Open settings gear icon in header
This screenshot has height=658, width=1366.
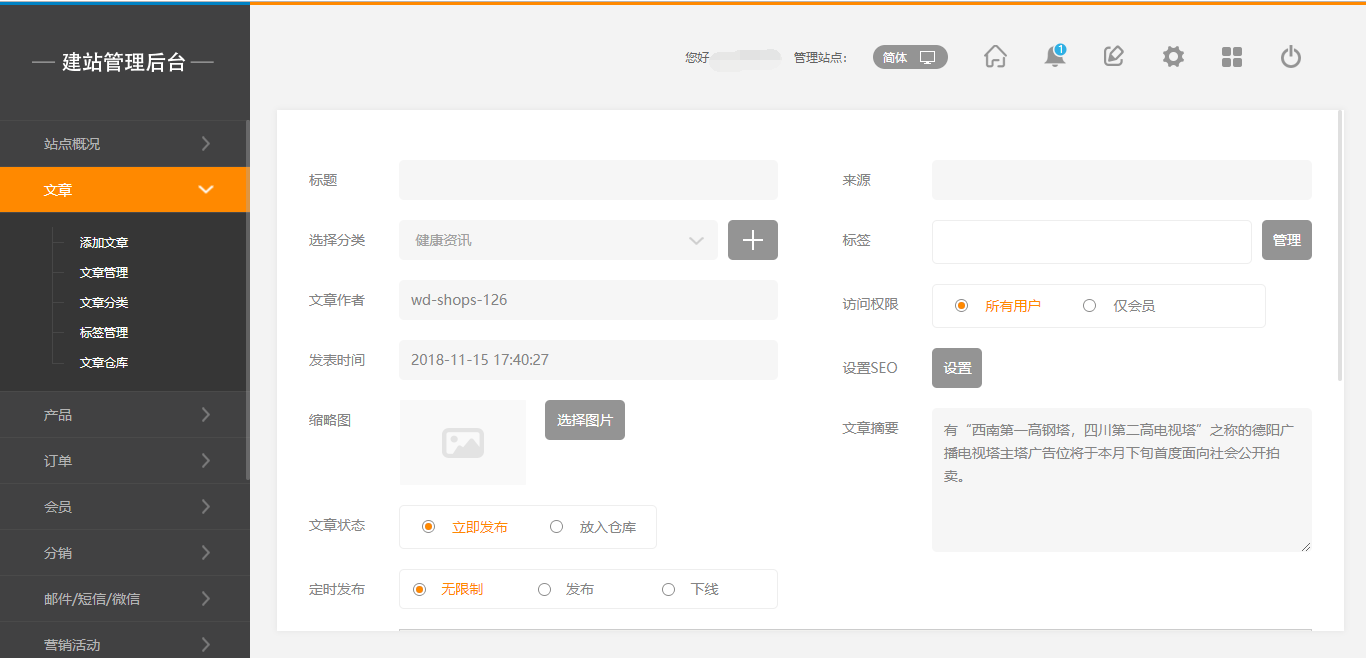coord(1173,57)
